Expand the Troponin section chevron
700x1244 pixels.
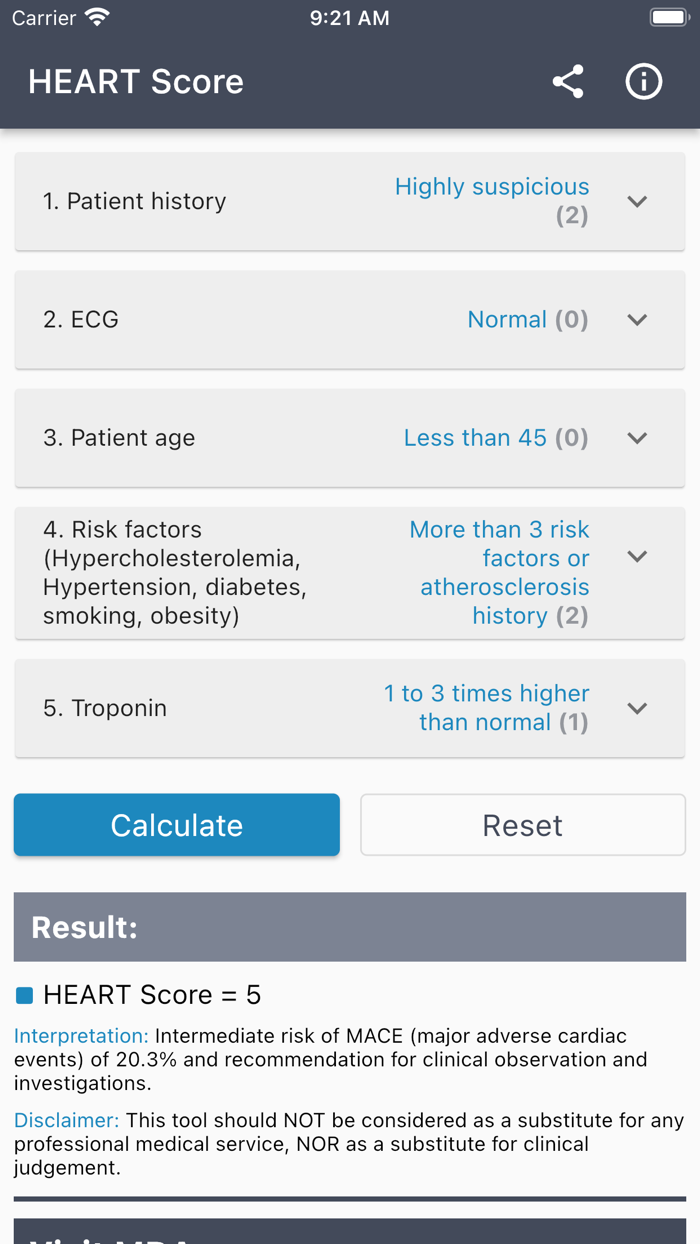(637, 708)
